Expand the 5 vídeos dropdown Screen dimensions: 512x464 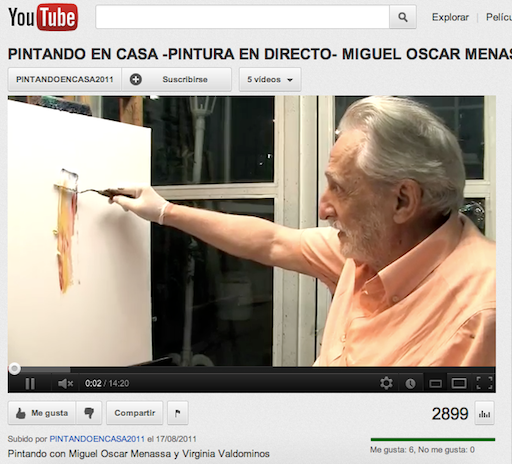(270, 79)
